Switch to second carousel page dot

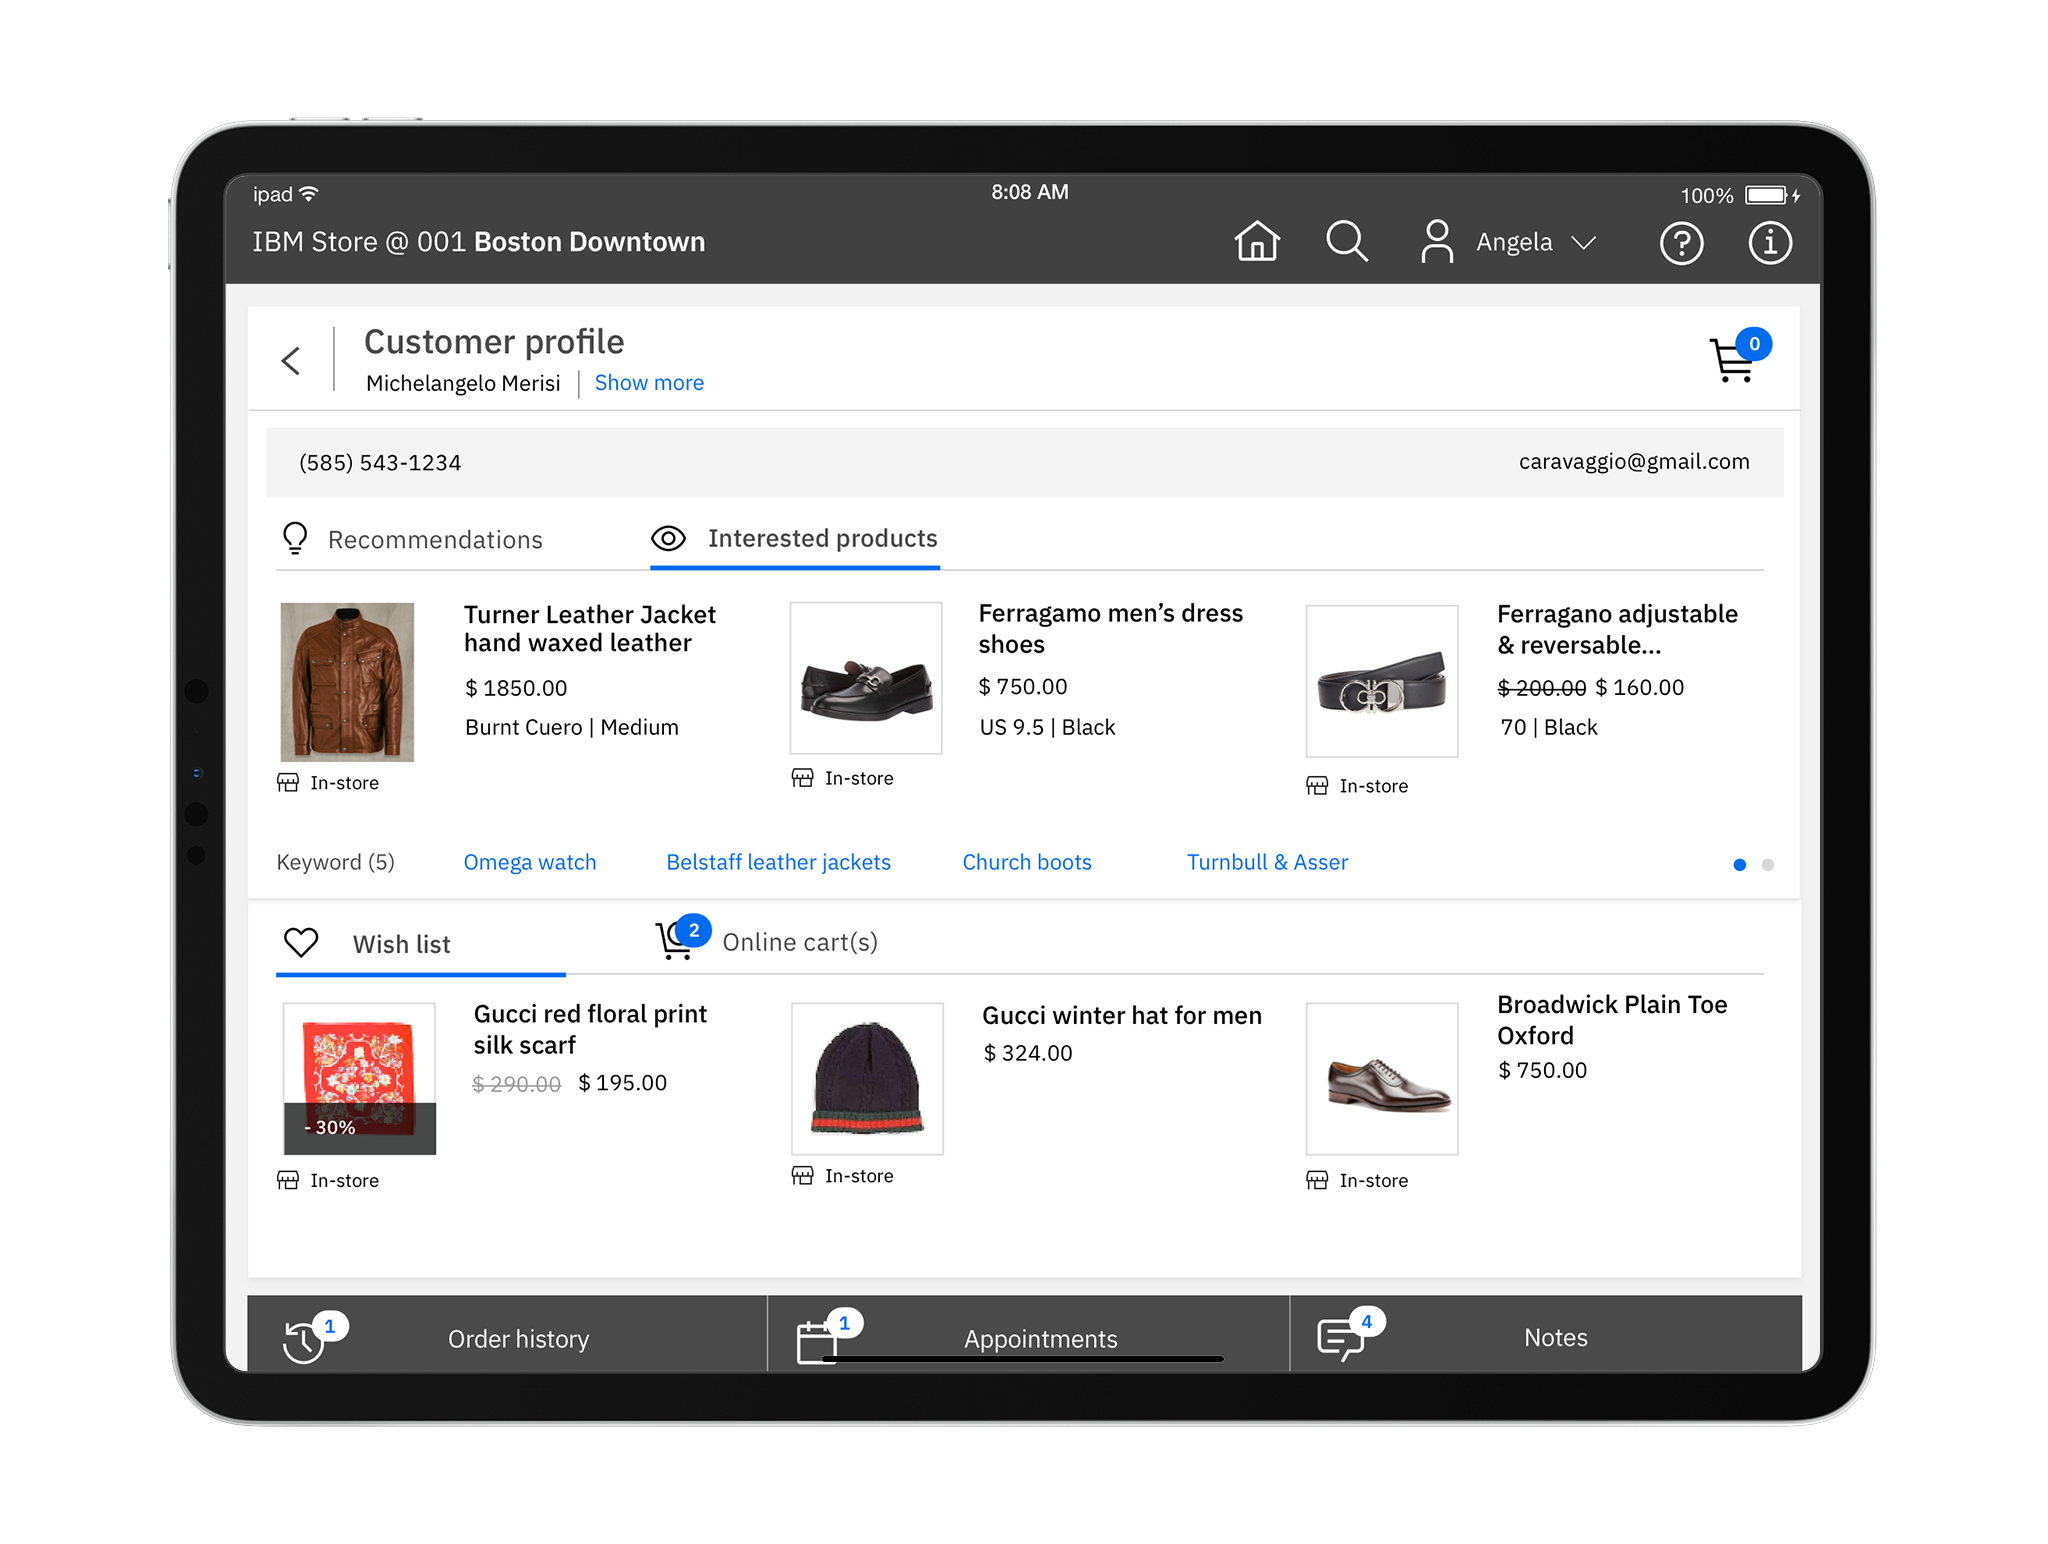(1768, 865)
